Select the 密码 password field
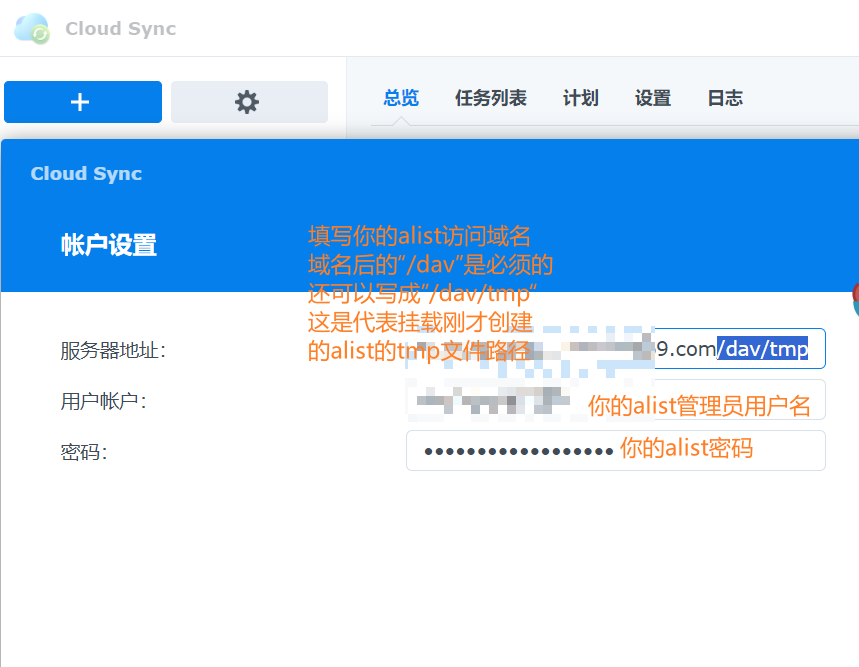Image resolution: width=859 pixels, height=667 pixels. [x=616, y=450]
